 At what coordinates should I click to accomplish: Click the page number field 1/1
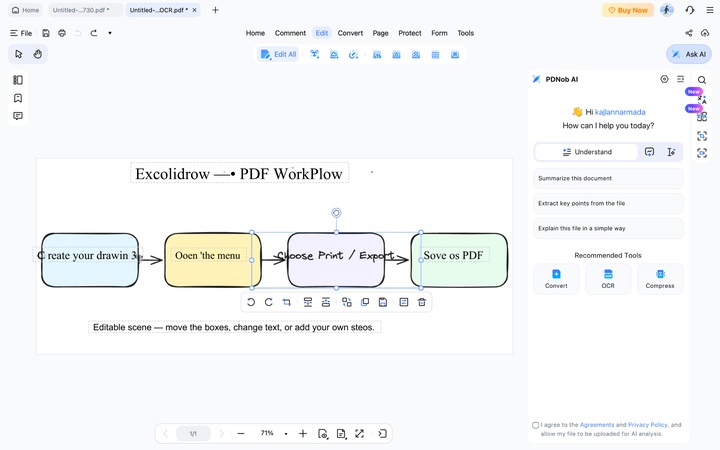[193, 433]
